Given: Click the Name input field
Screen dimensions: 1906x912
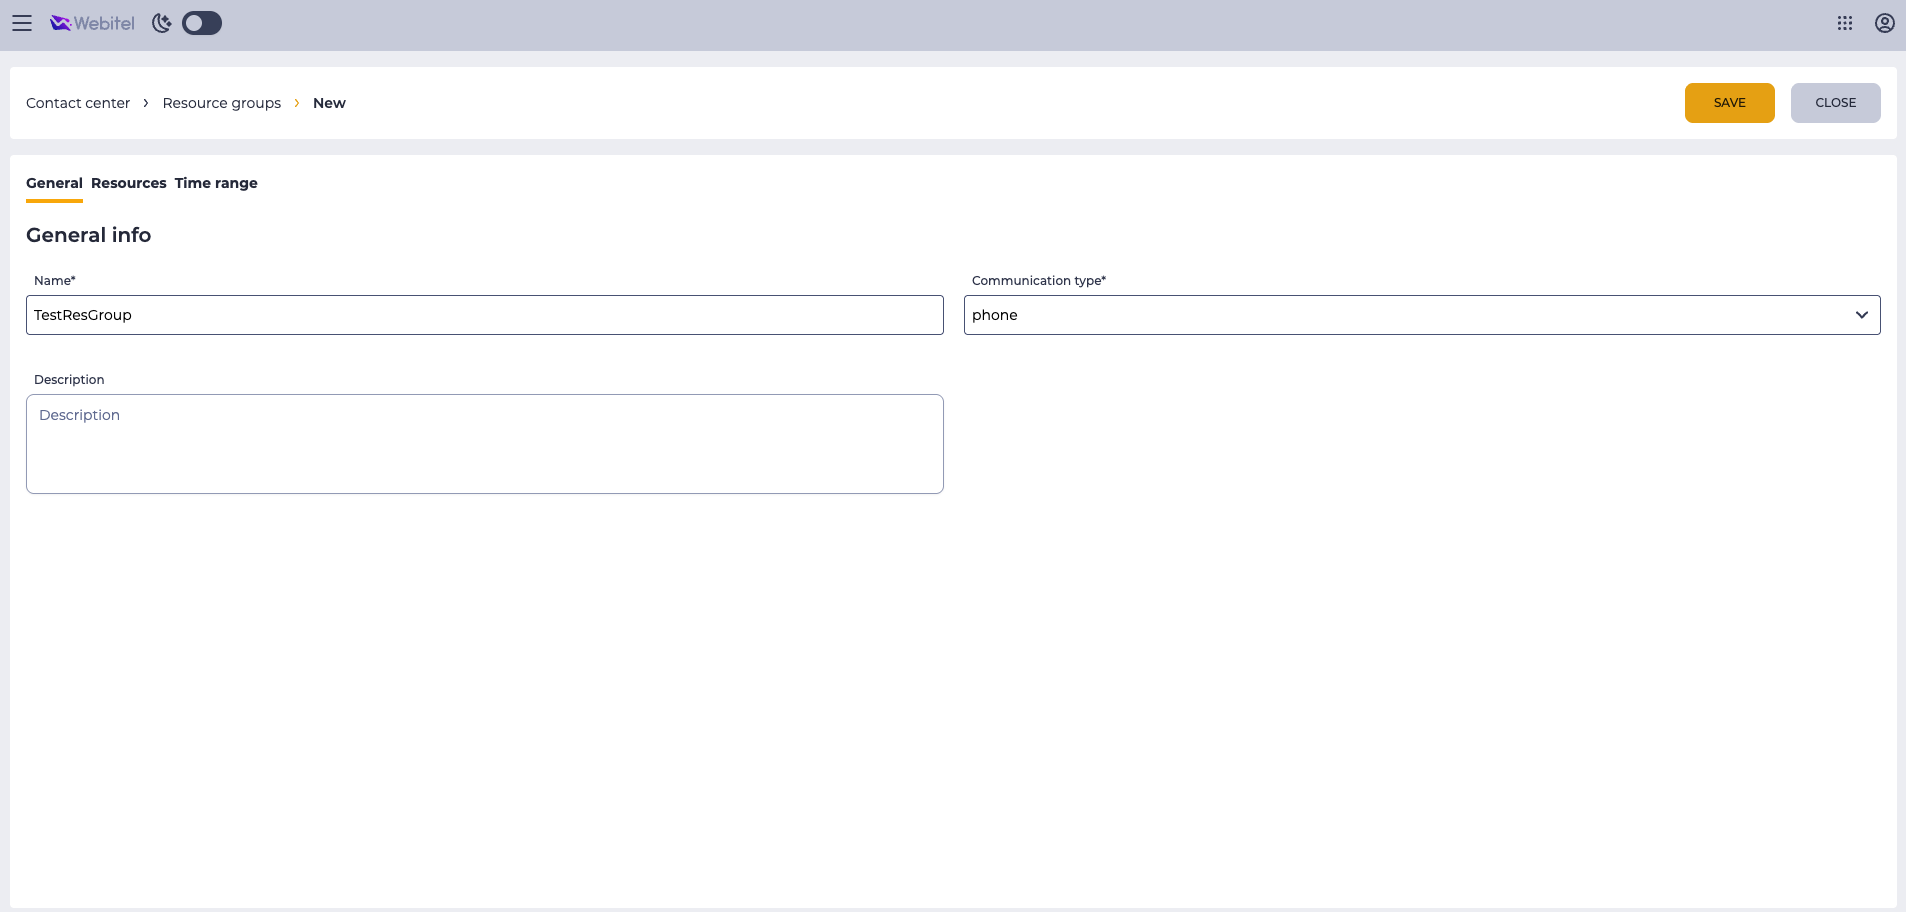Looking at the screenshot, I should [x=484, y=315].
